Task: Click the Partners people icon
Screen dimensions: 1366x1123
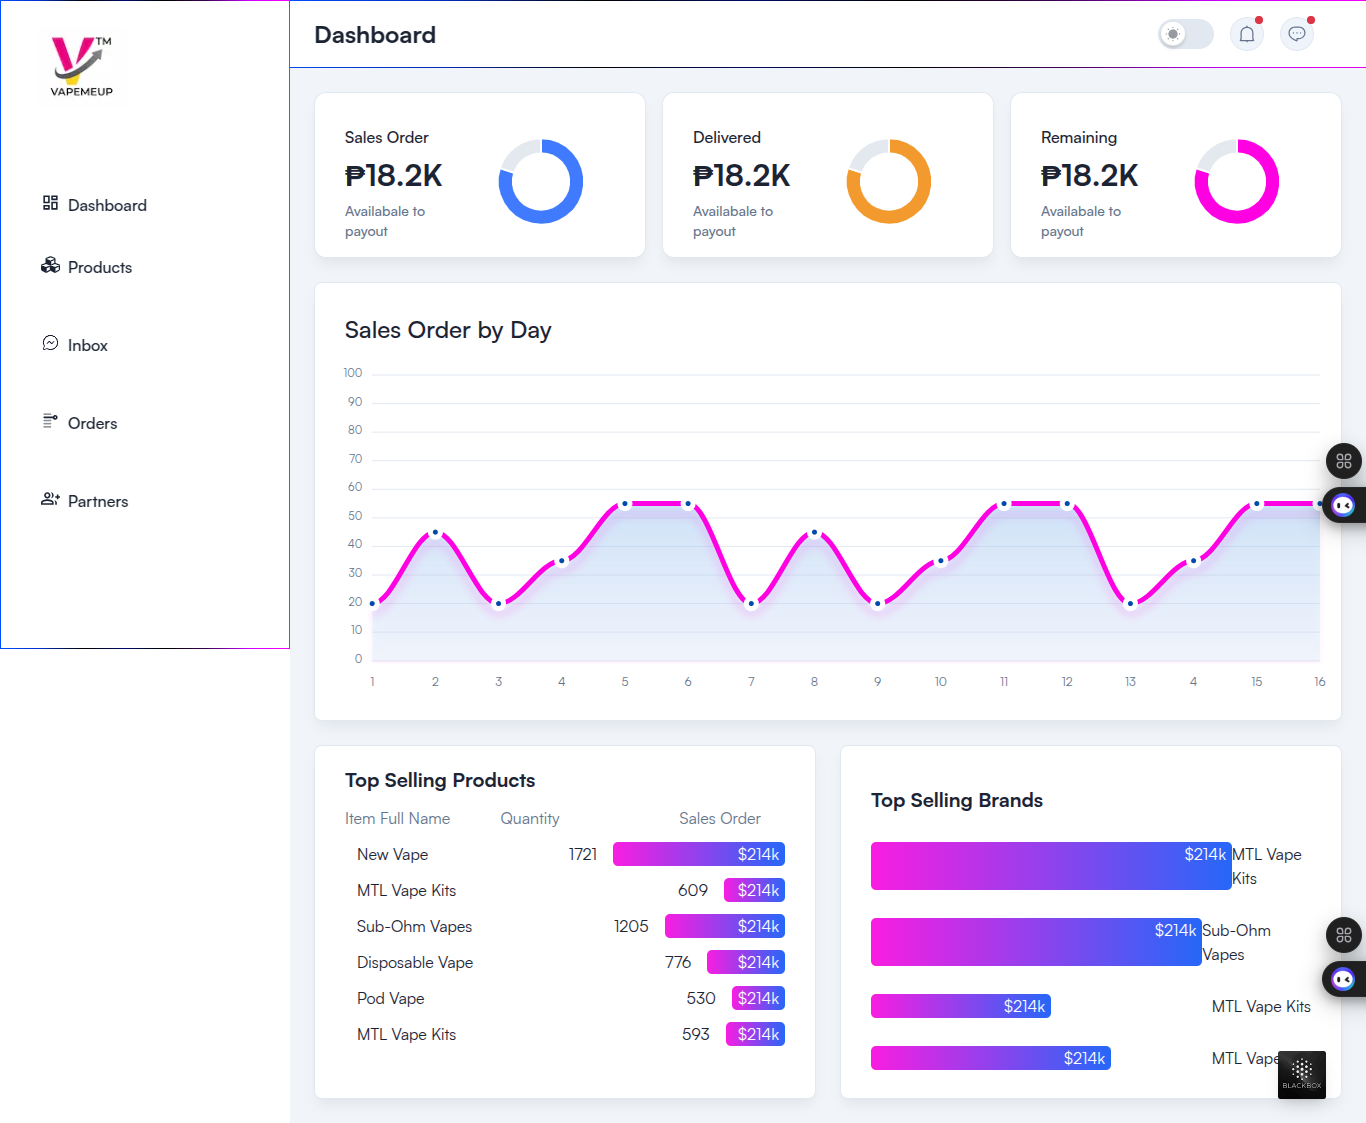Action: 50,499
